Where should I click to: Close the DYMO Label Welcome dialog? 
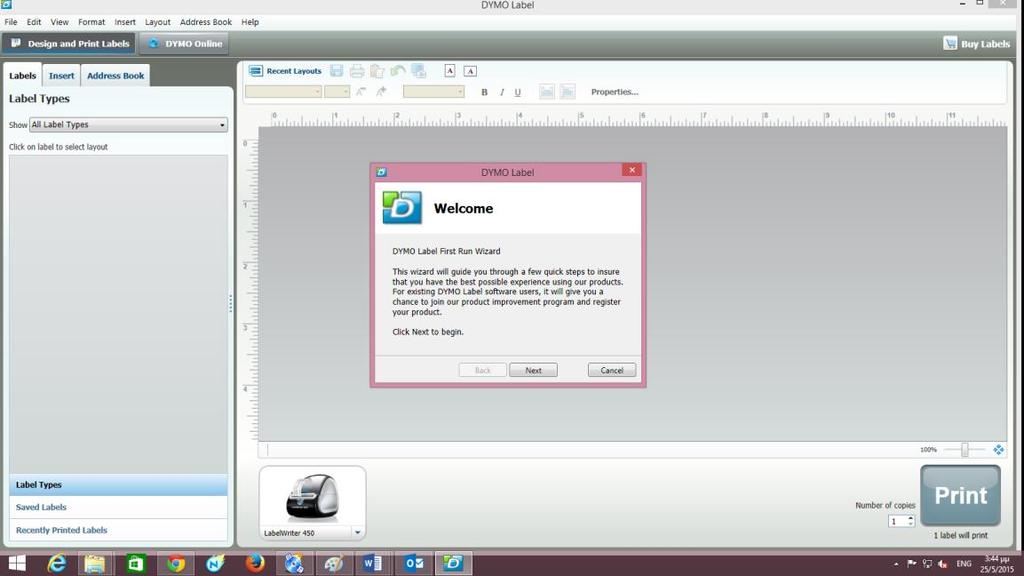632,170
